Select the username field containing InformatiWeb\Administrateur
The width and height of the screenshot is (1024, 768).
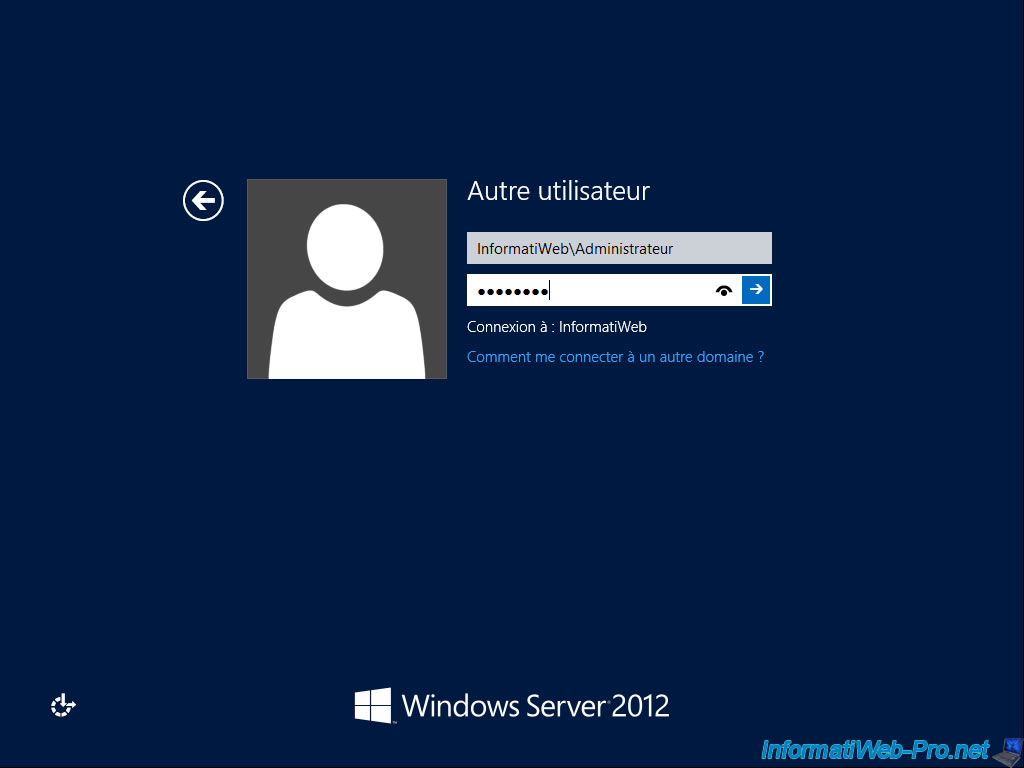pyautogui.click(x=619, y=248)
